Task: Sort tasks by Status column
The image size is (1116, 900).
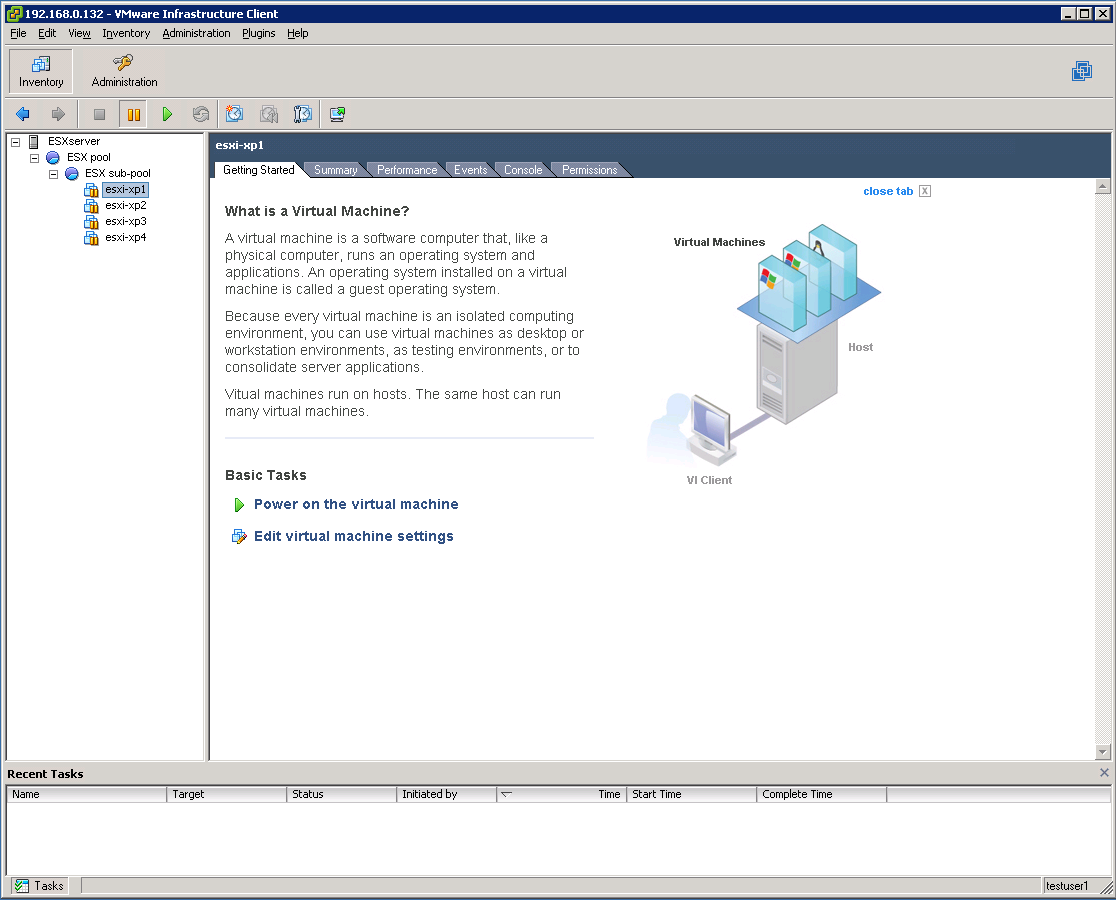Action: (x=342, y=794)
